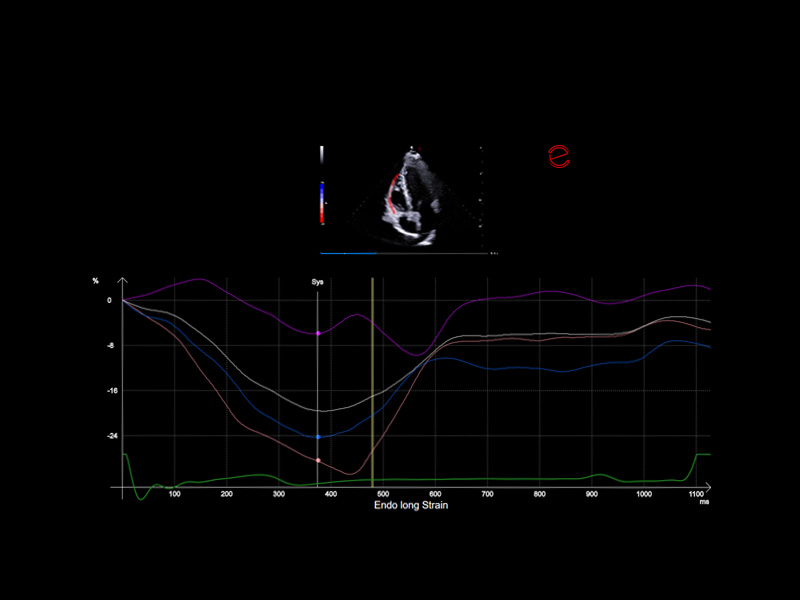This screenshot has height=600, width=800.
Task: Click the Endo long Strain title
Action: [x=411, y=507]
